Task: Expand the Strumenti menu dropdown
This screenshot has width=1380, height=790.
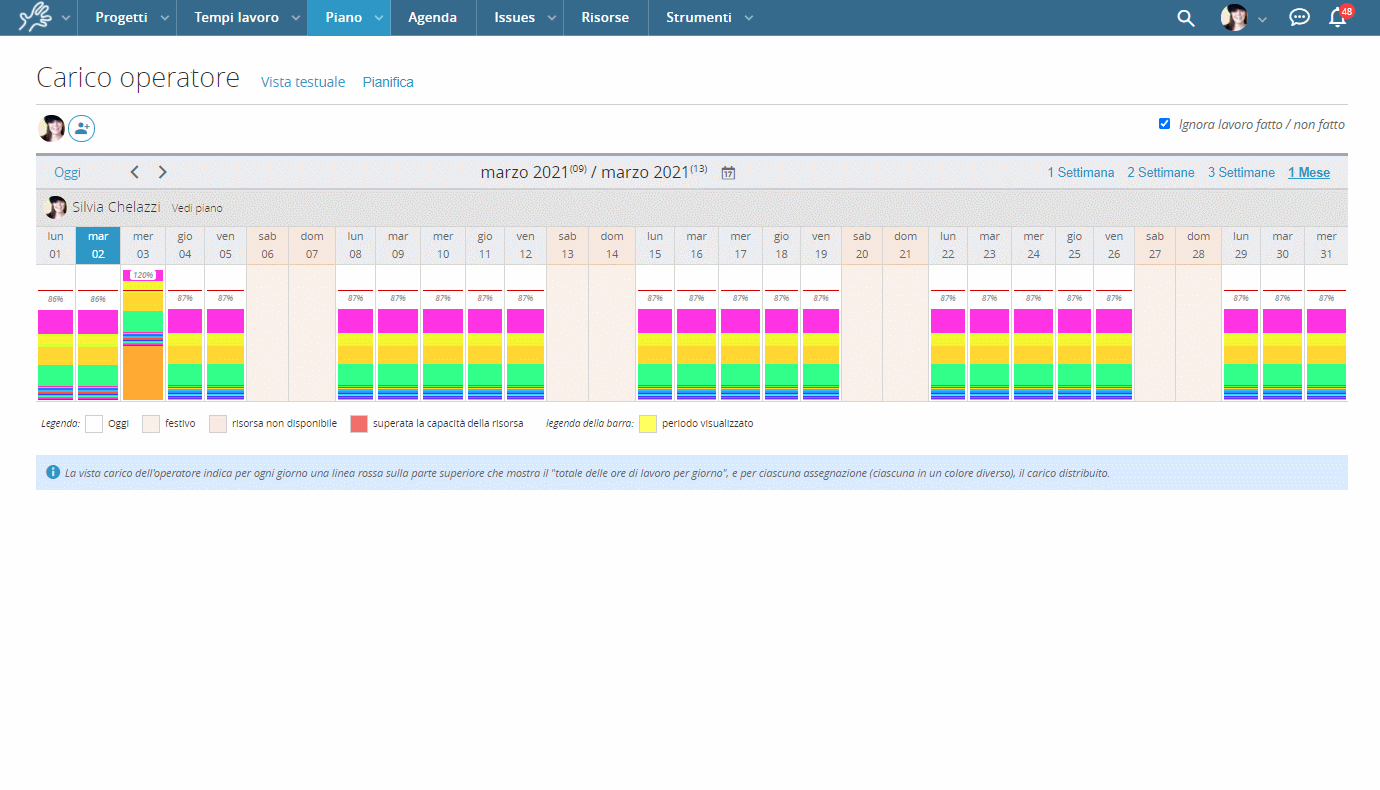Action: point(748,18)
